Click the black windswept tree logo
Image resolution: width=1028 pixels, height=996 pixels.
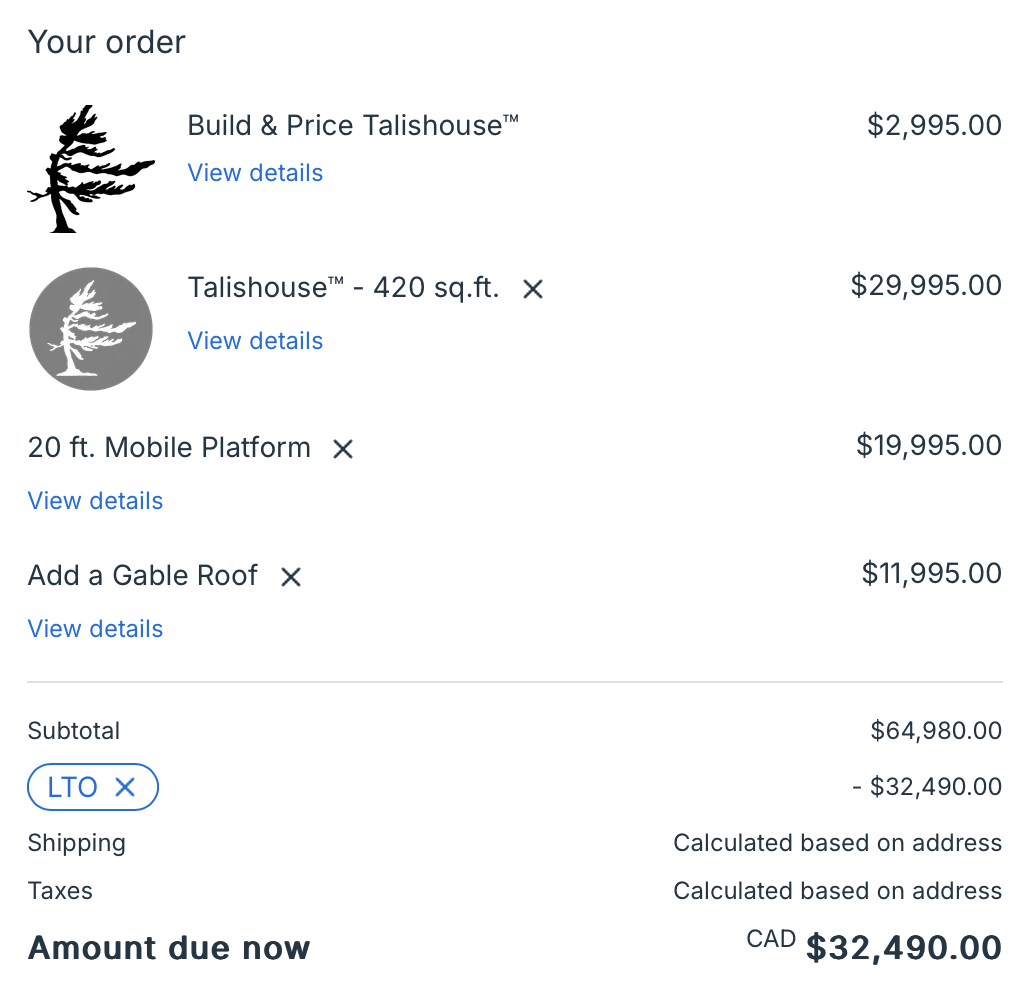tap(90, 169)
